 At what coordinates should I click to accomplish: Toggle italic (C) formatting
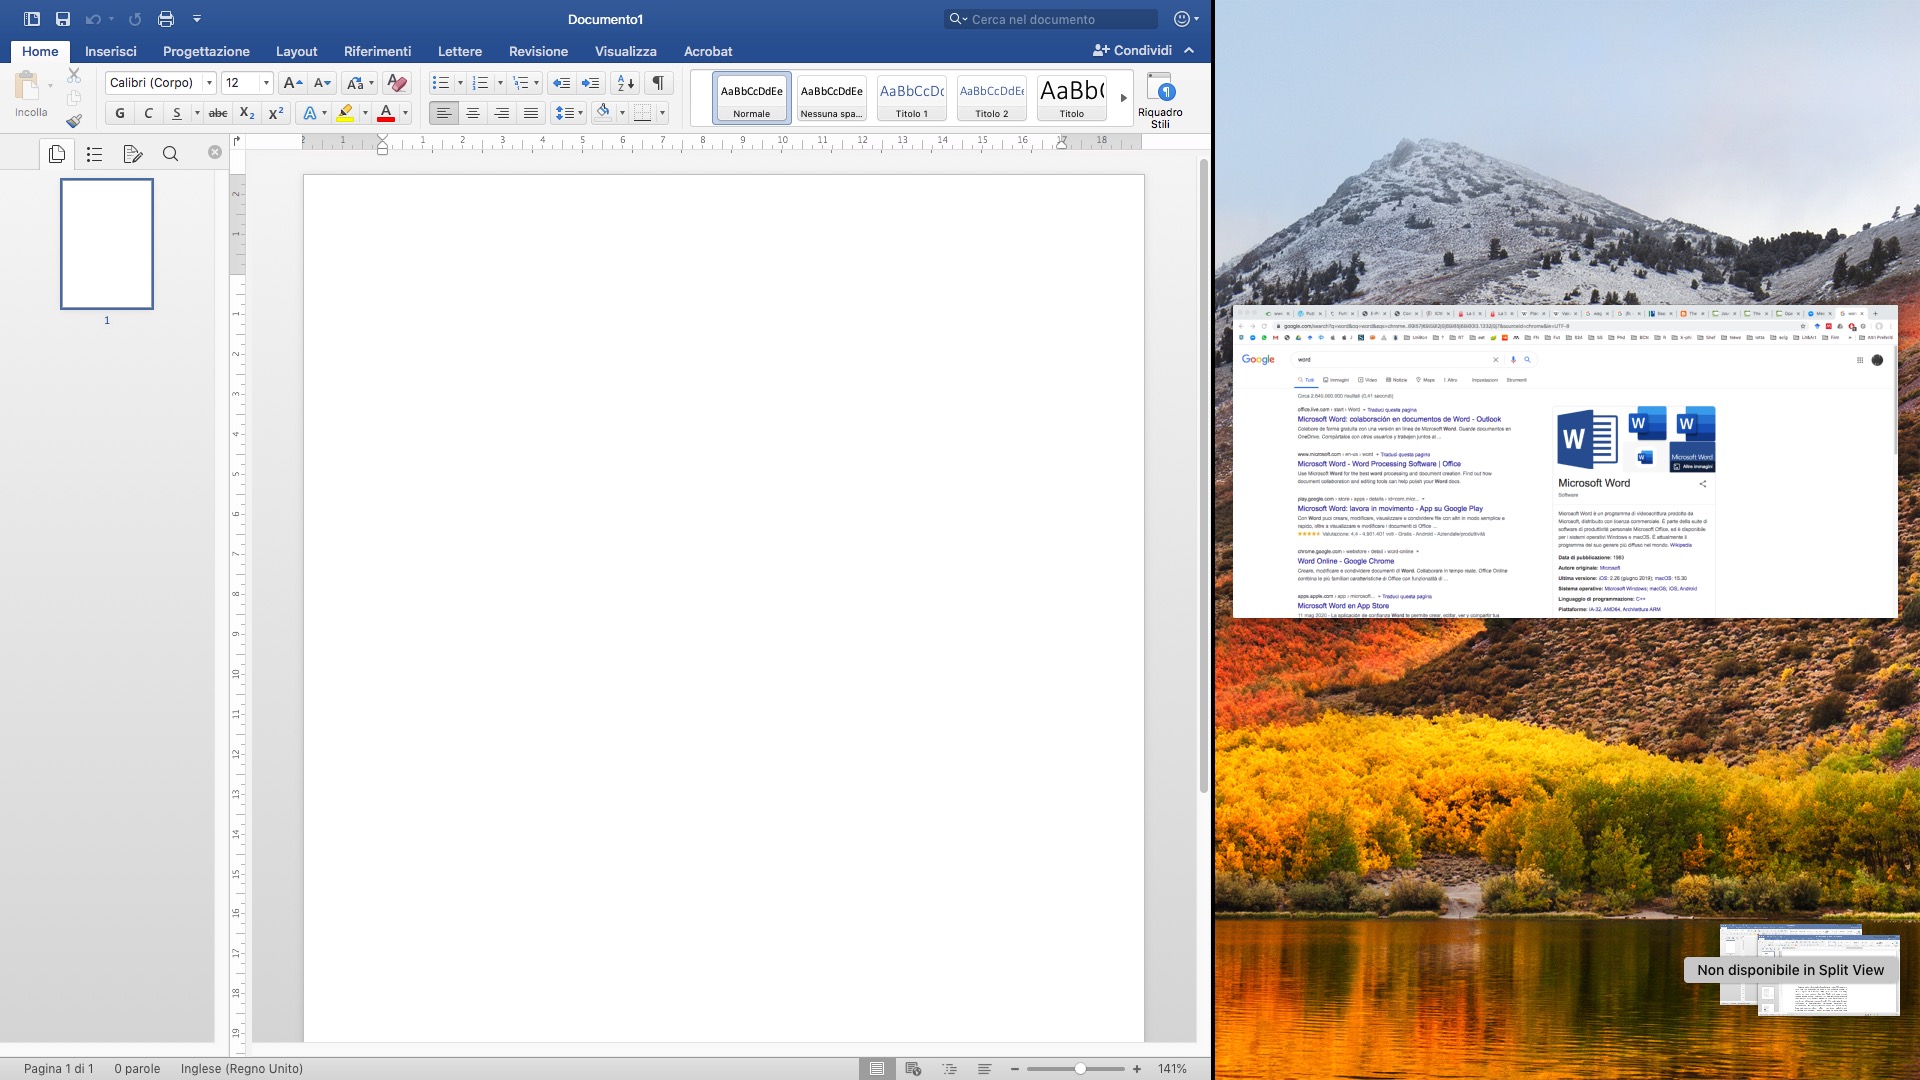pos(149,113)
